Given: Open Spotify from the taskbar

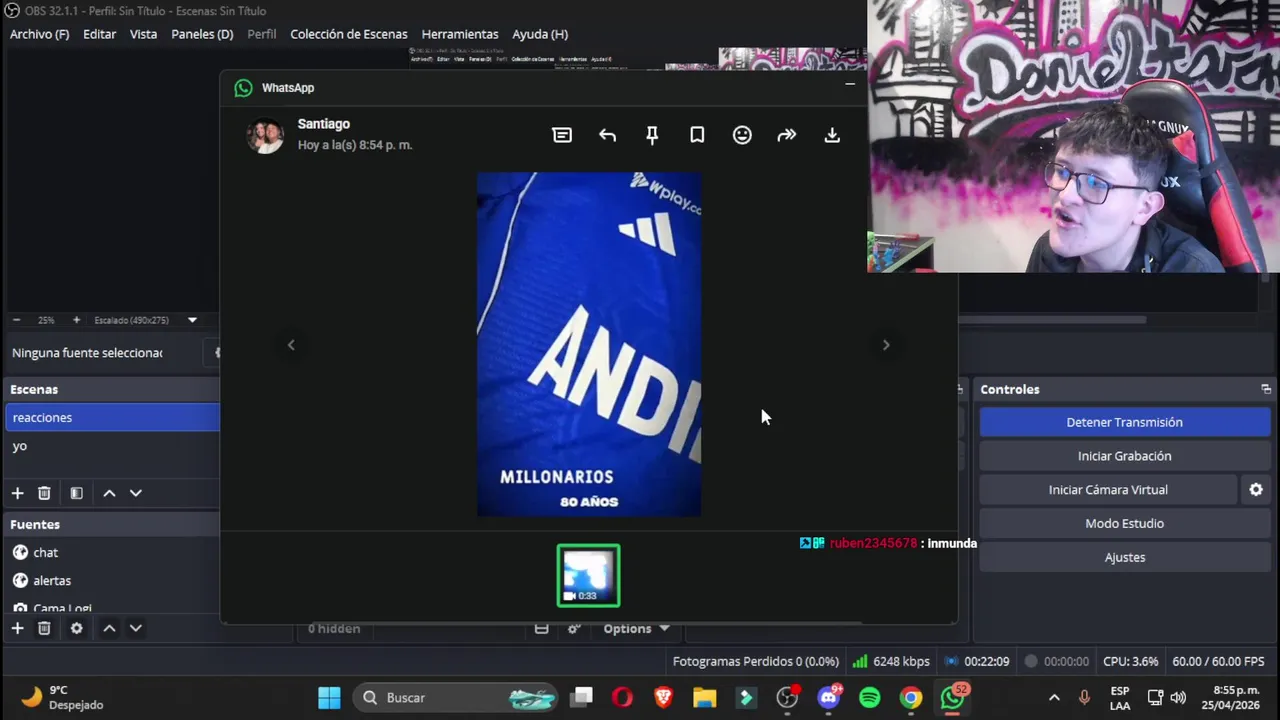Looking at the screenshot, I should coord(869,698).
